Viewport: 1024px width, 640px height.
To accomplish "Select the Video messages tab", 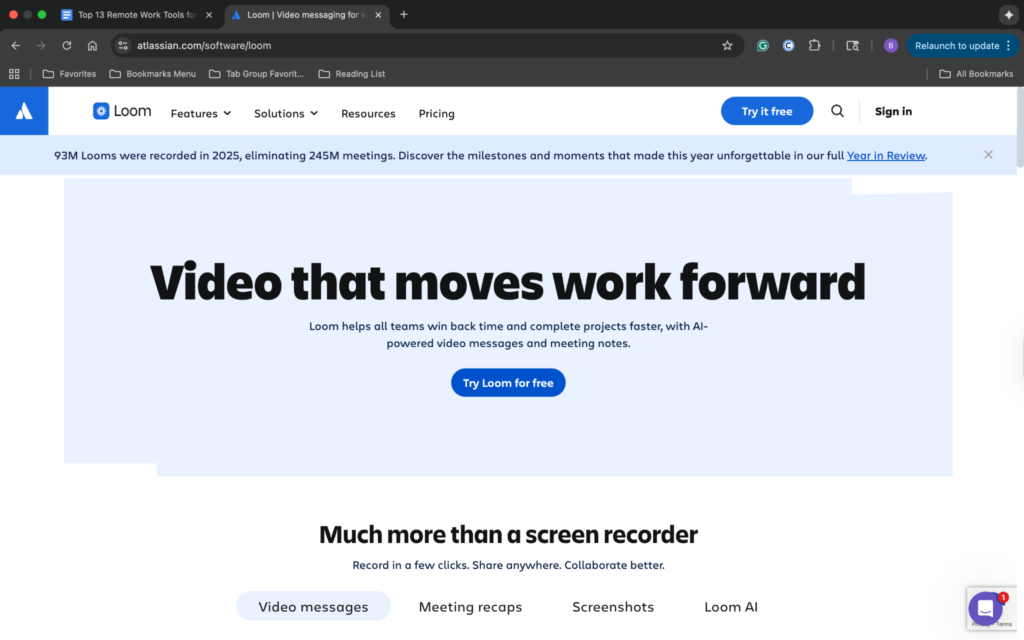I will pos(313,607).
